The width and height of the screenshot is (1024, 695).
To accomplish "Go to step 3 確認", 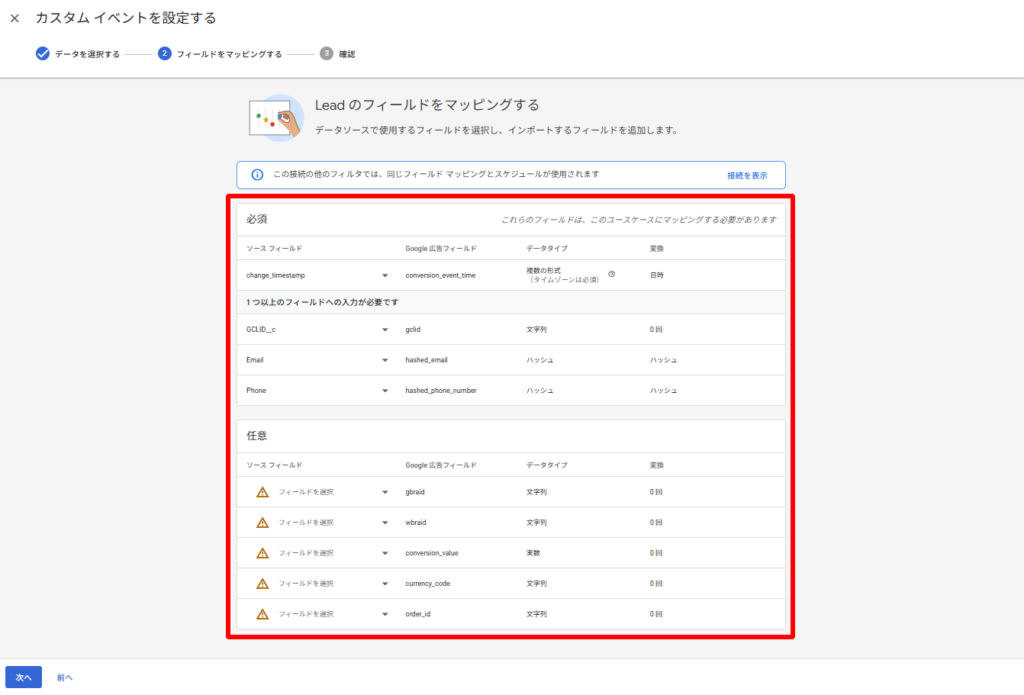I will pos(346,54).
